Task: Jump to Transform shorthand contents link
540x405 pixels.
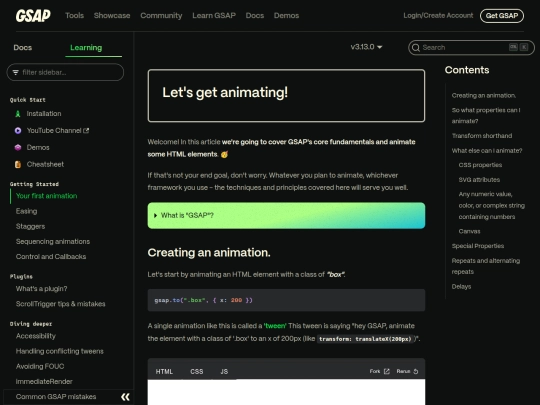Action: [482, 136]
